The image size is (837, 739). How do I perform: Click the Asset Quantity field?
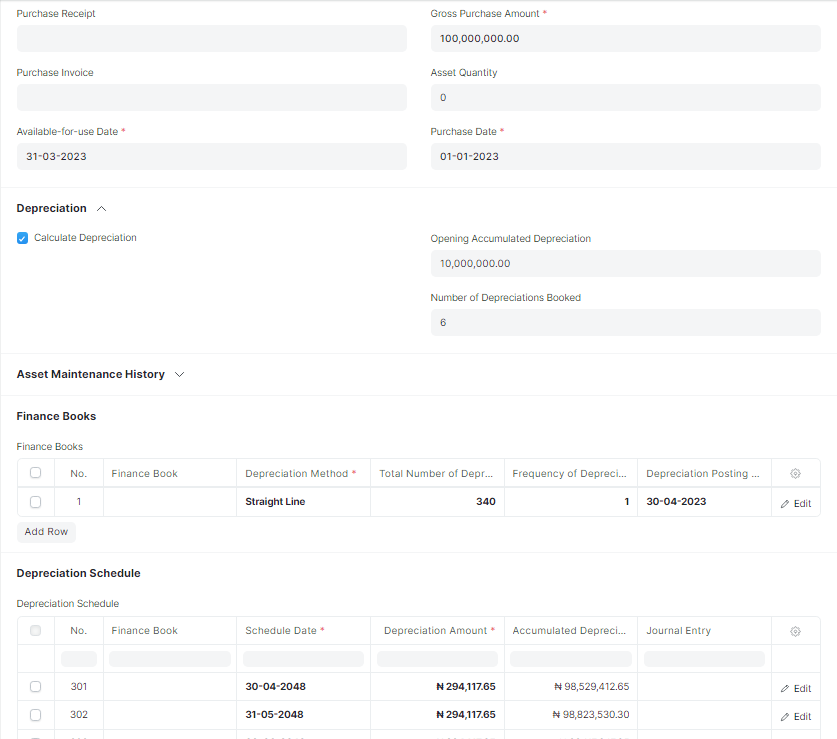[624, 97]
